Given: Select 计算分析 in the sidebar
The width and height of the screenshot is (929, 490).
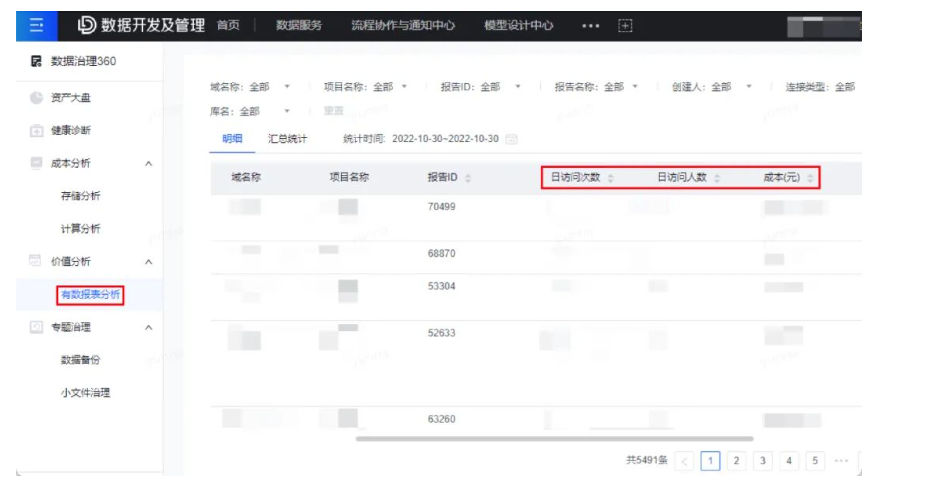Looking at the screenshot, I should pyautogui.click(x=81, y=228).
